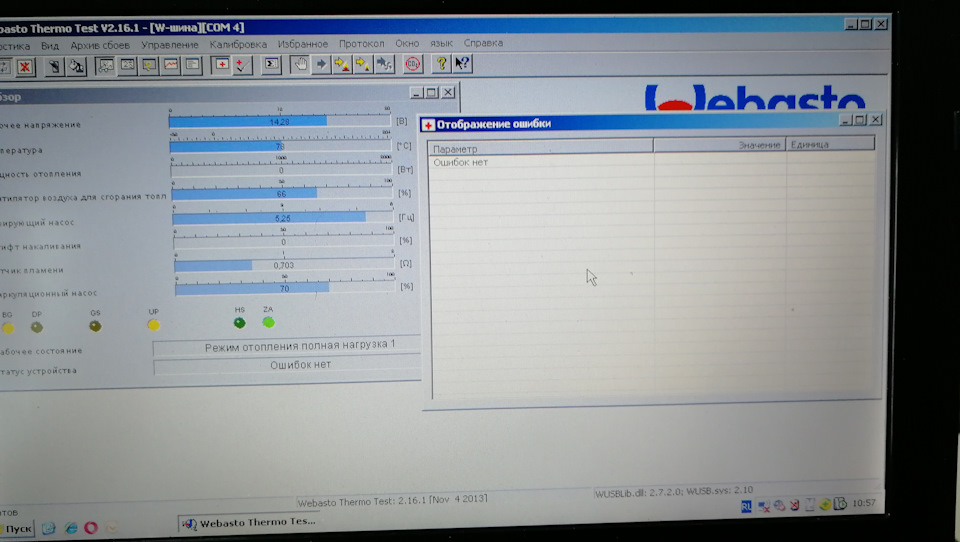Open the error display red cross icon
This screenshot has width=960, height=542.
(222, 65)
